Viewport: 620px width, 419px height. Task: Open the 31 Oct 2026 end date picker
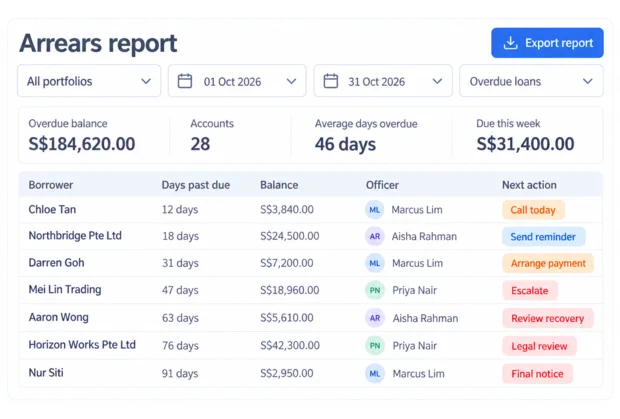coord(383,81)
